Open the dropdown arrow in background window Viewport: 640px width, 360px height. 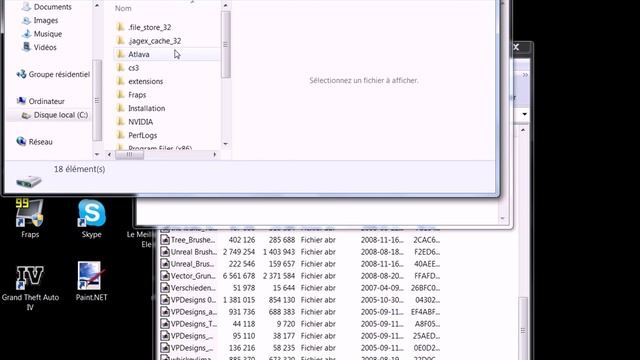[524, 114]
